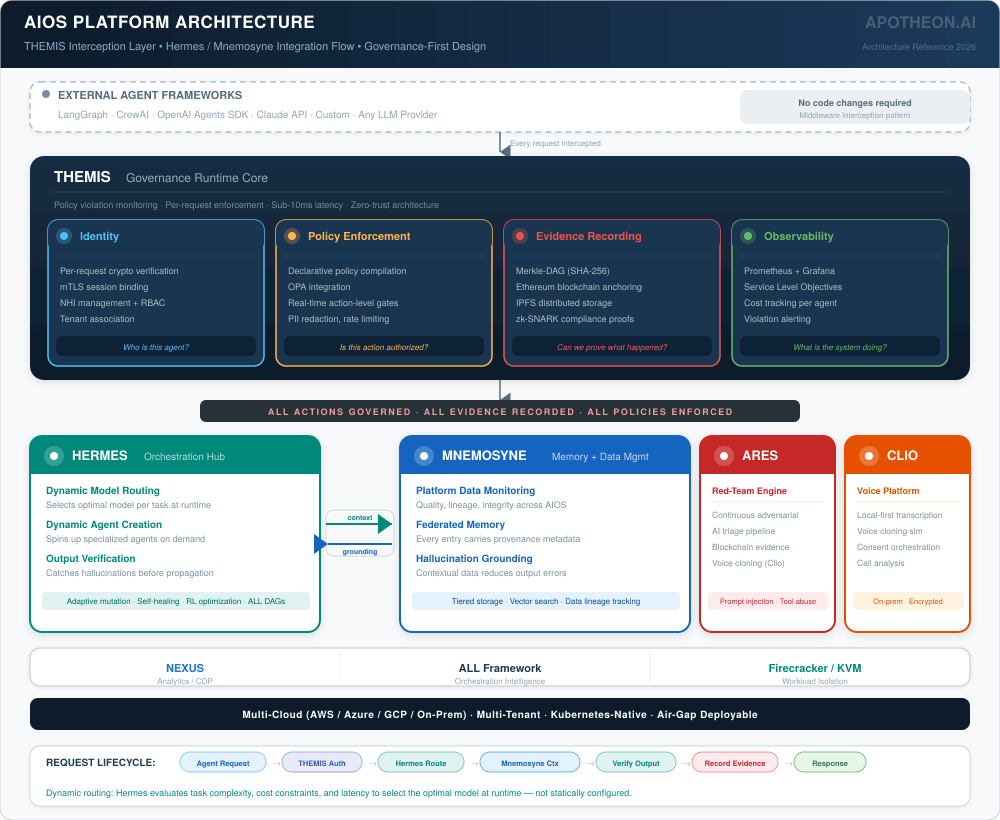
Task: Click the green Observability circle icon
Action: (748, 236)
